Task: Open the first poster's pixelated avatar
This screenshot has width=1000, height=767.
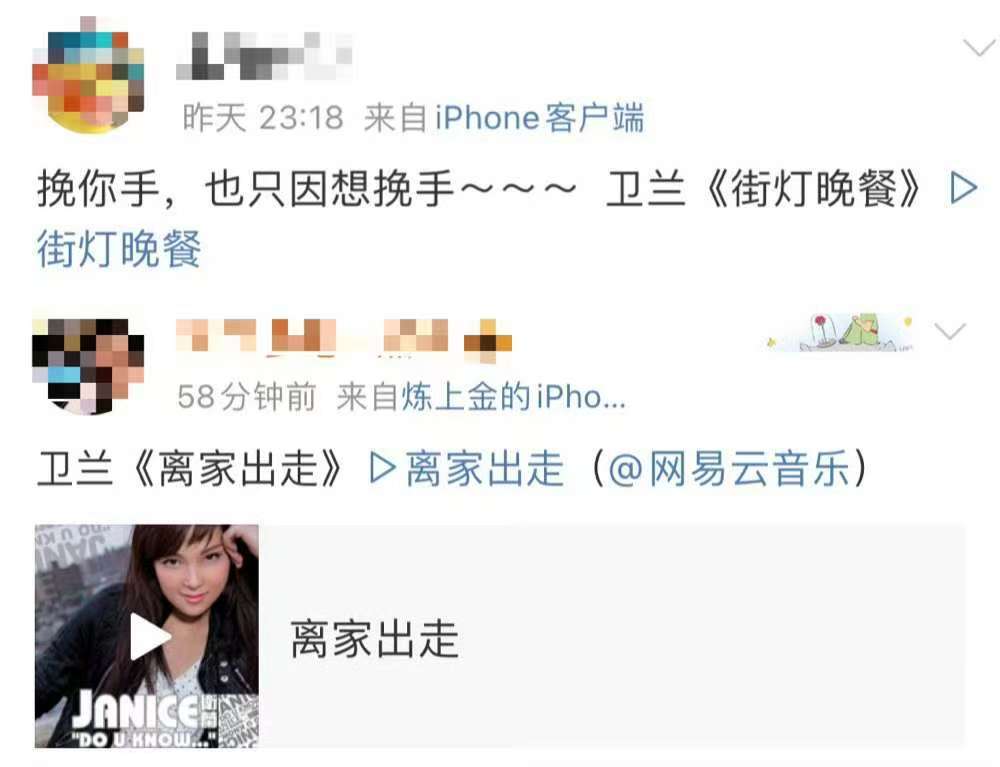Action: tap(88, 75)
